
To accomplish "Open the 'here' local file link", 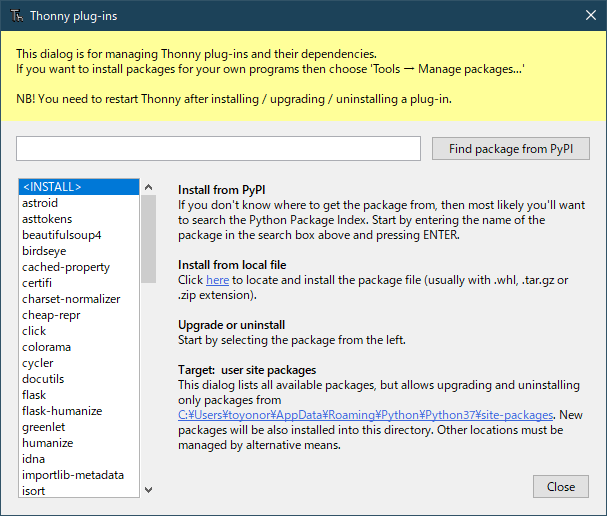I will (x=218, y=280).
